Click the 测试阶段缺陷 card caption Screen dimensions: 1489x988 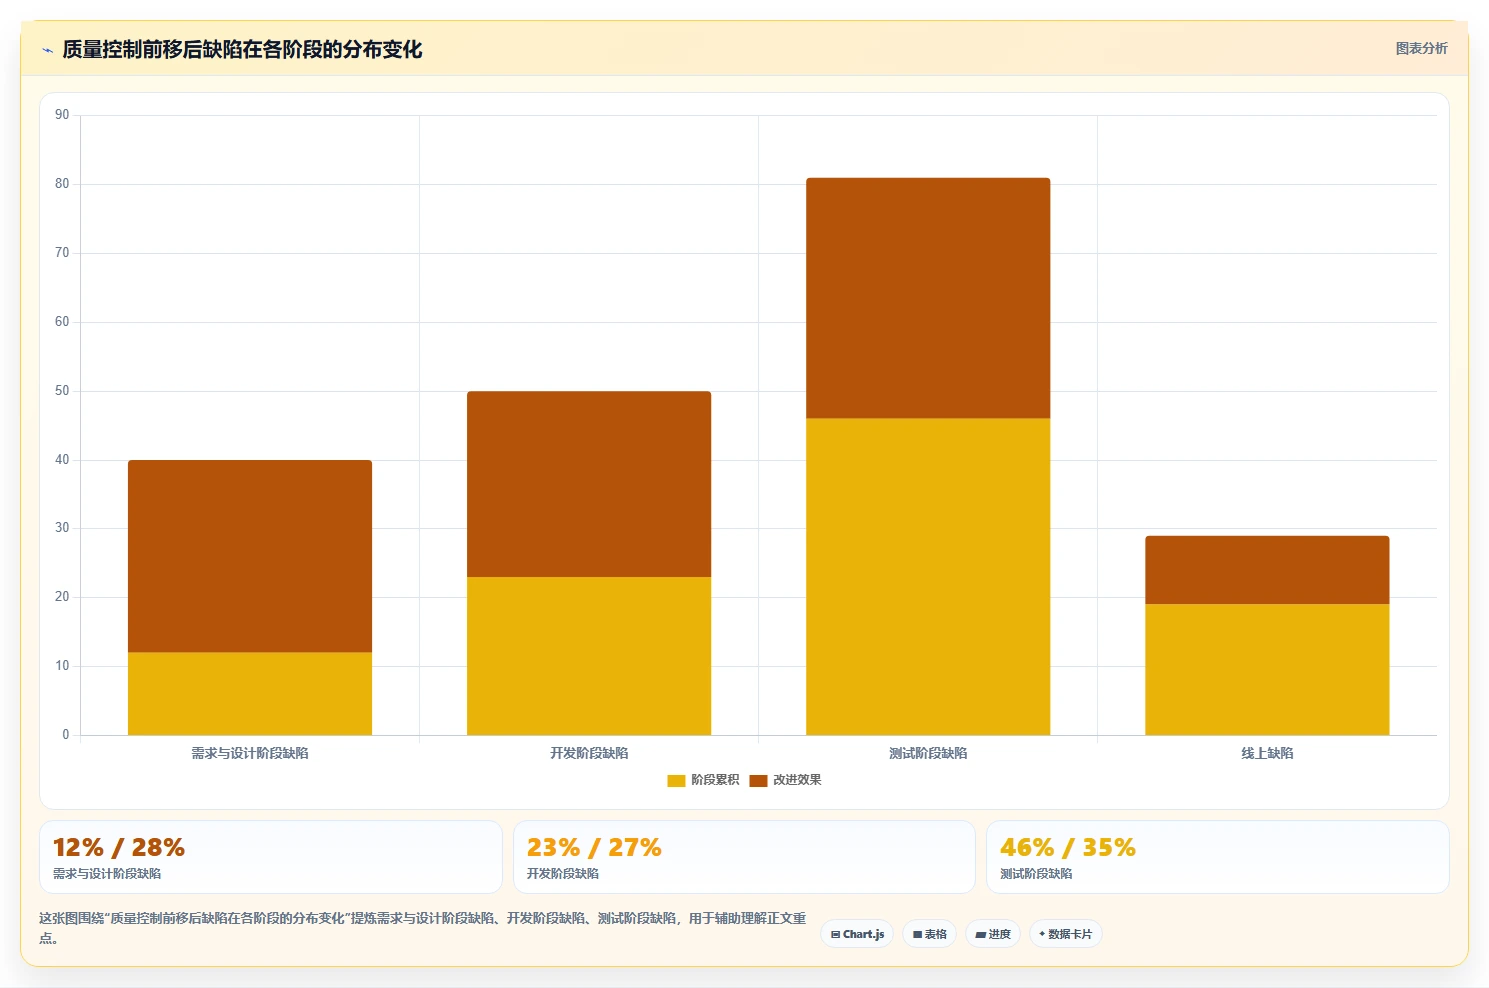(x=1036, y=874)
